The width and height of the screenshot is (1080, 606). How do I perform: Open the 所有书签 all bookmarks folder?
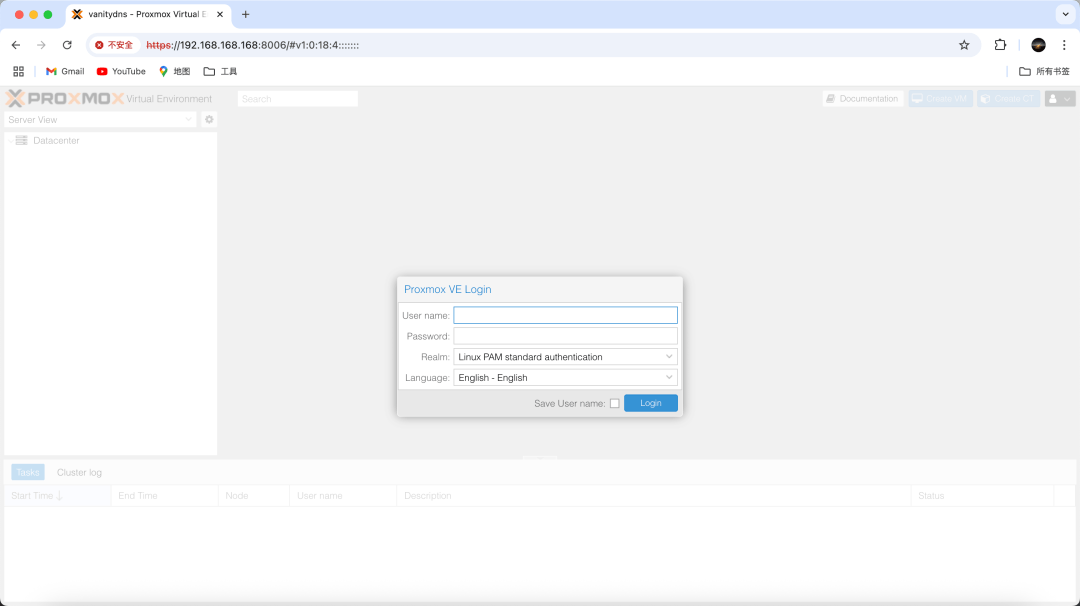[x=1044, y=71]
